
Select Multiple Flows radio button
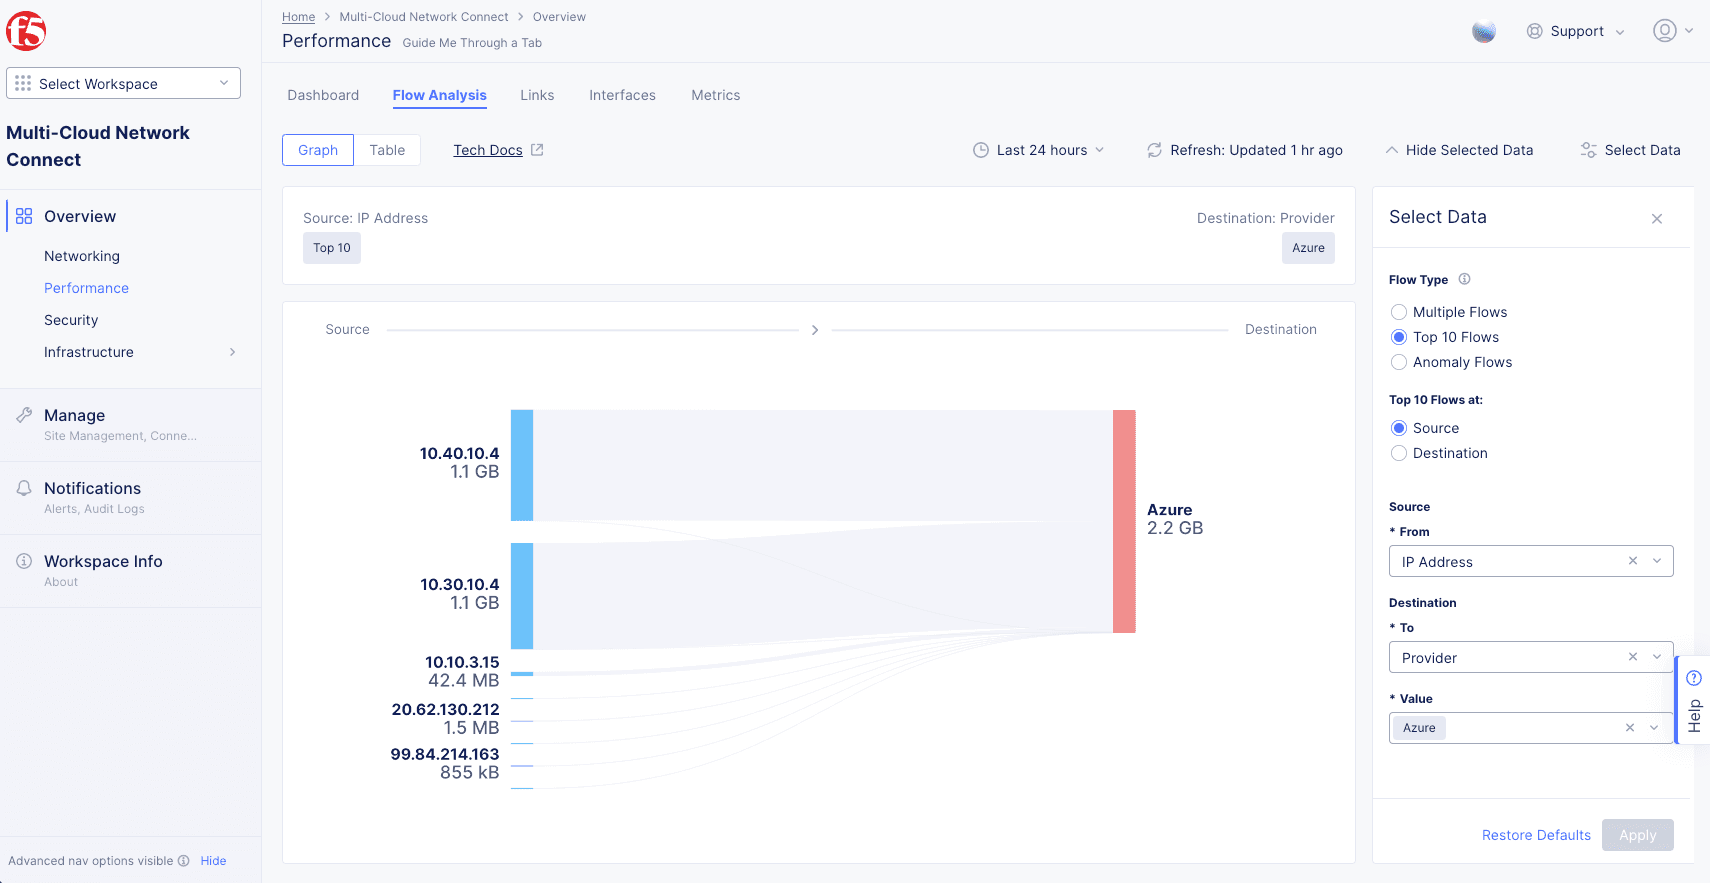[x=1399, y=312]
